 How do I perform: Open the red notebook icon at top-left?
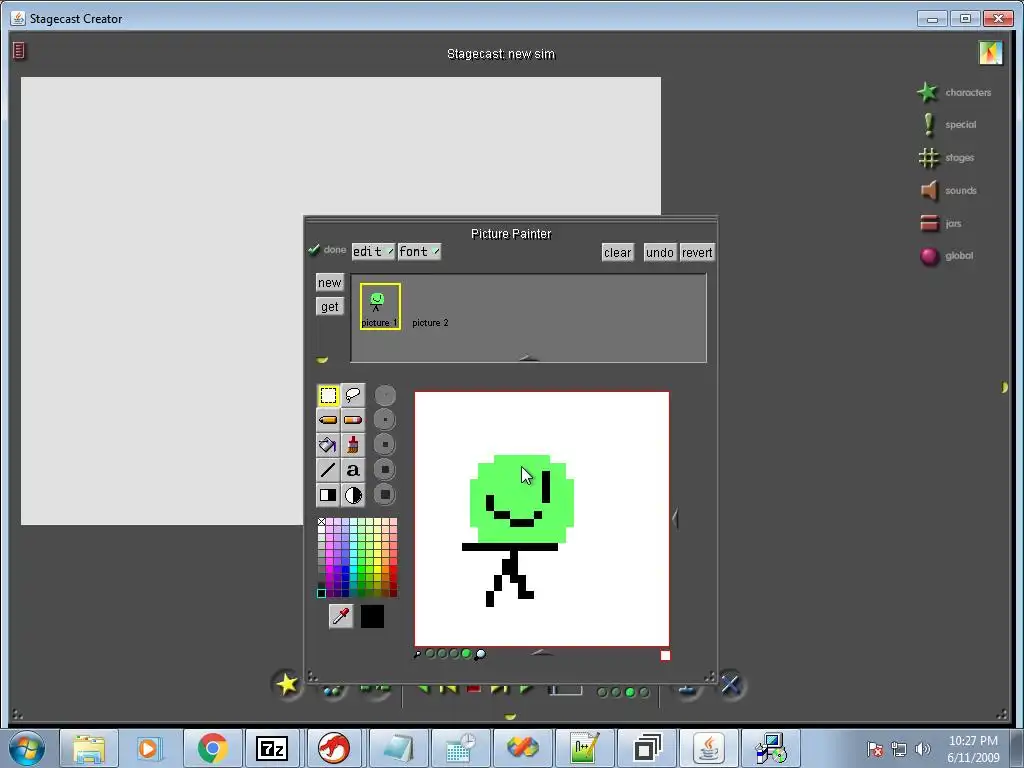(19, 50)
